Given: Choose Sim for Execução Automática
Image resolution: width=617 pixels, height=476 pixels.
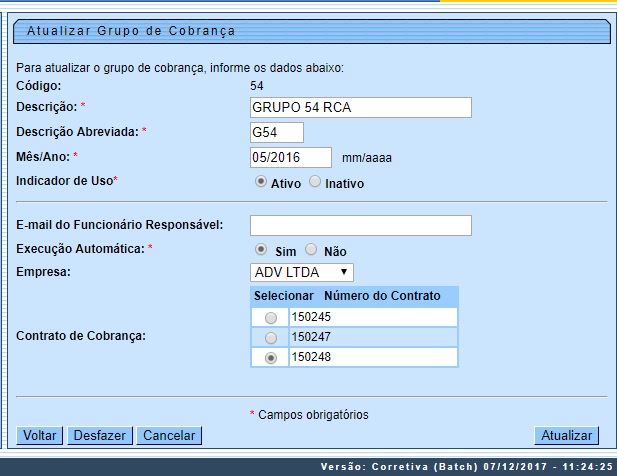Looking at the screenshot, I should coord(260,249).
